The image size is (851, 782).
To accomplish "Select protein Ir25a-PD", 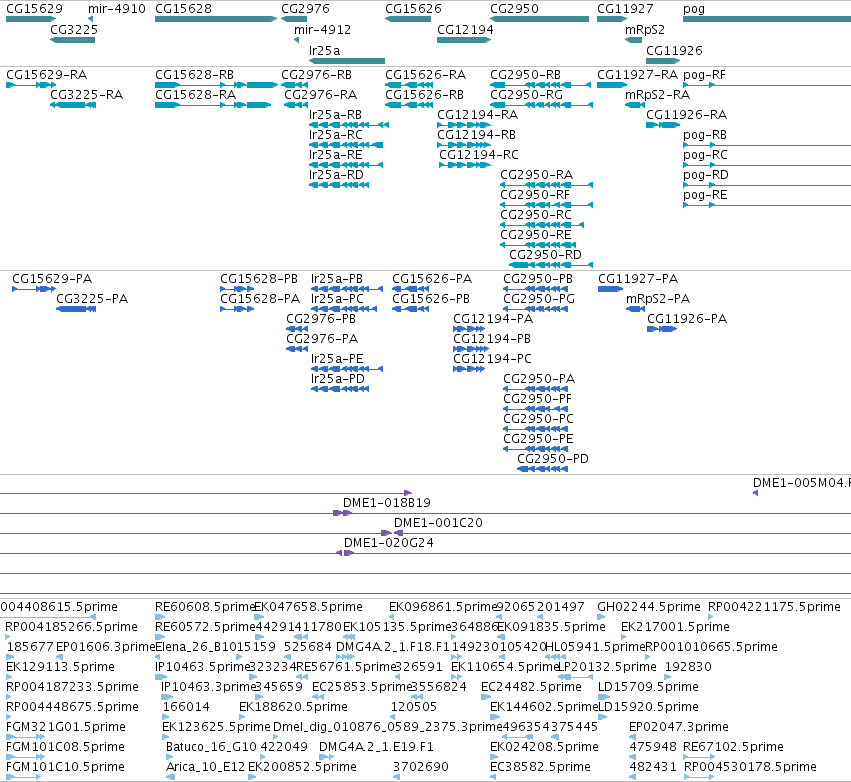I will (340, 389).
